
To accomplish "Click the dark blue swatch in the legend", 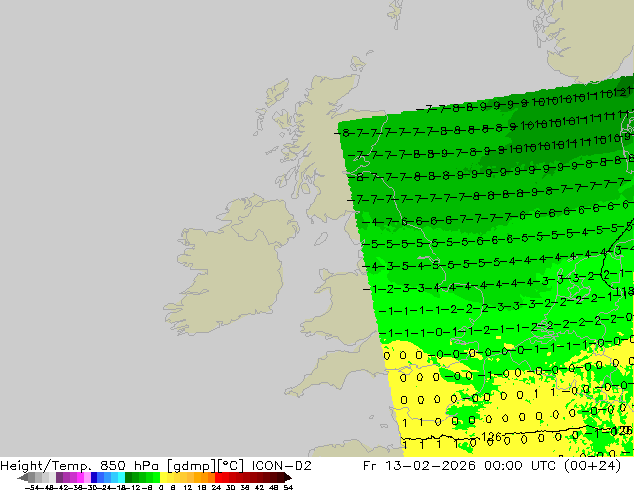I will [x=94, y=477].
